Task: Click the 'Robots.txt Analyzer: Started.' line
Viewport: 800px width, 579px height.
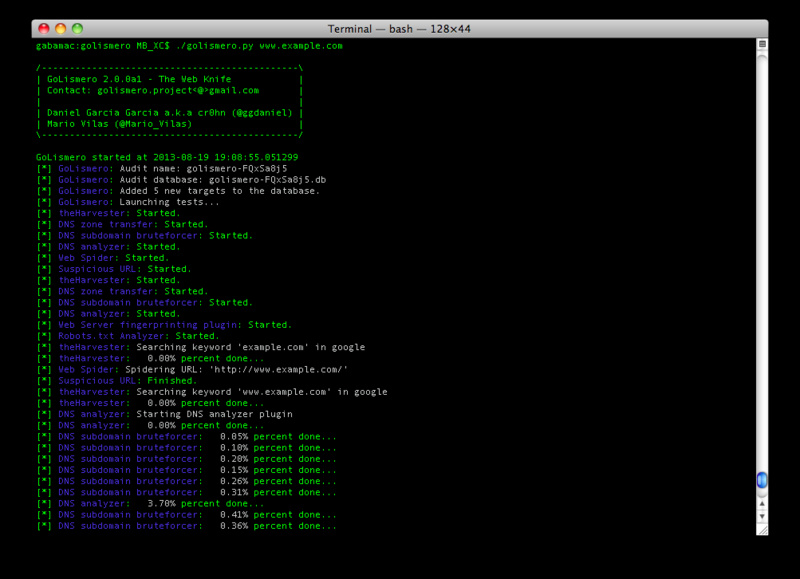Action: click(x=128, y=336)
